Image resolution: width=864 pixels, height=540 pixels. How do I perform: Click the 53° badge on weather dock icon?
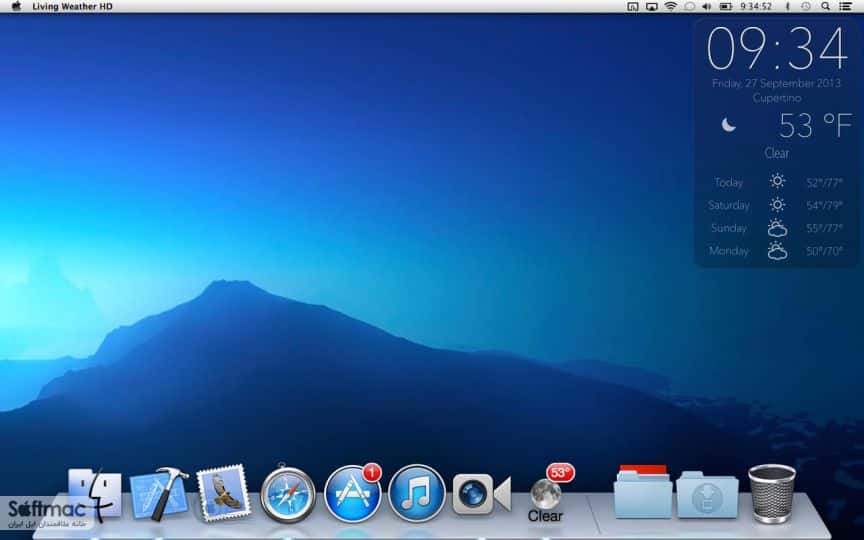coord(560,472)
